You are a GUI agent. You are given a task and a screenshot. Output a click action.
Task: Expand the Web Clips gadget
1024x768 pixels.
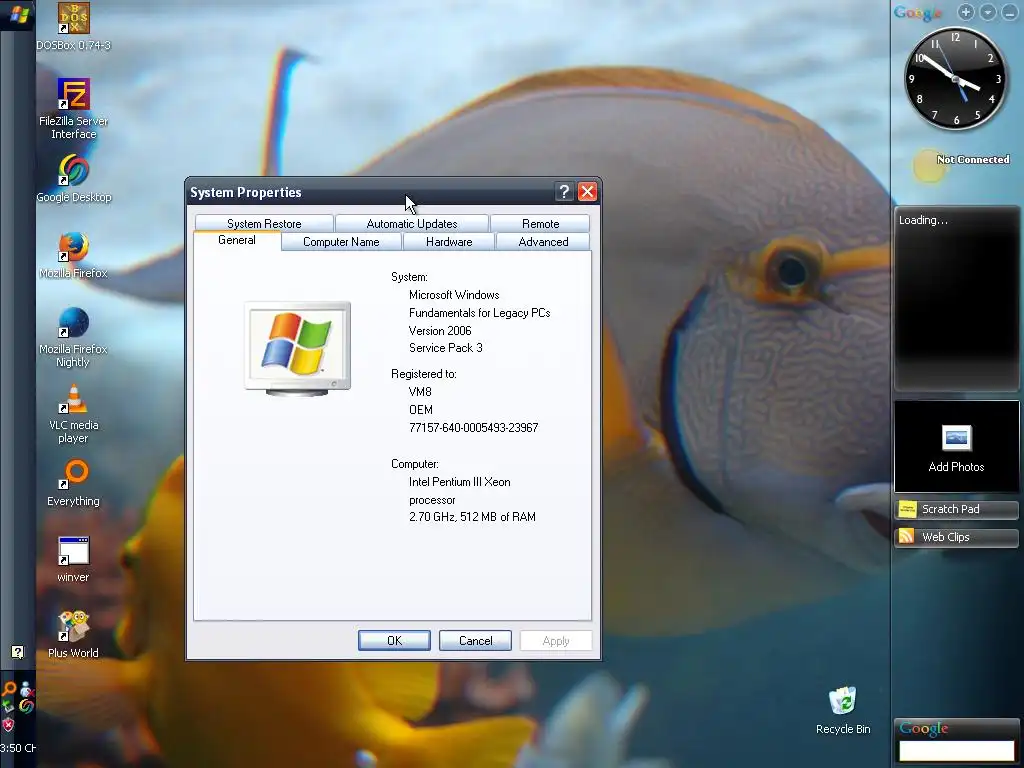(x=956, y=537)
